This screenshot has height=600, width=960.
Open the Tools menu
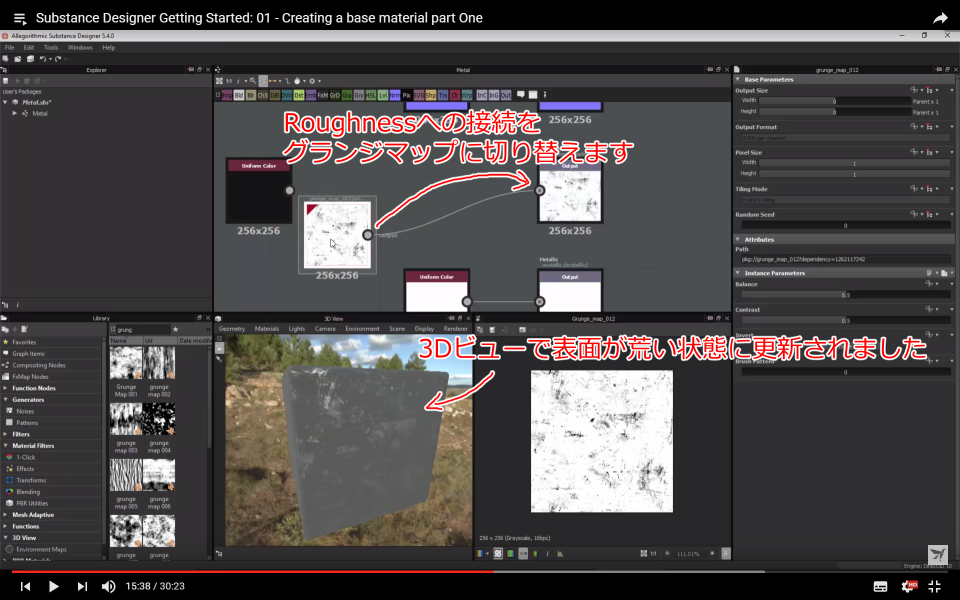pos(51,47)
